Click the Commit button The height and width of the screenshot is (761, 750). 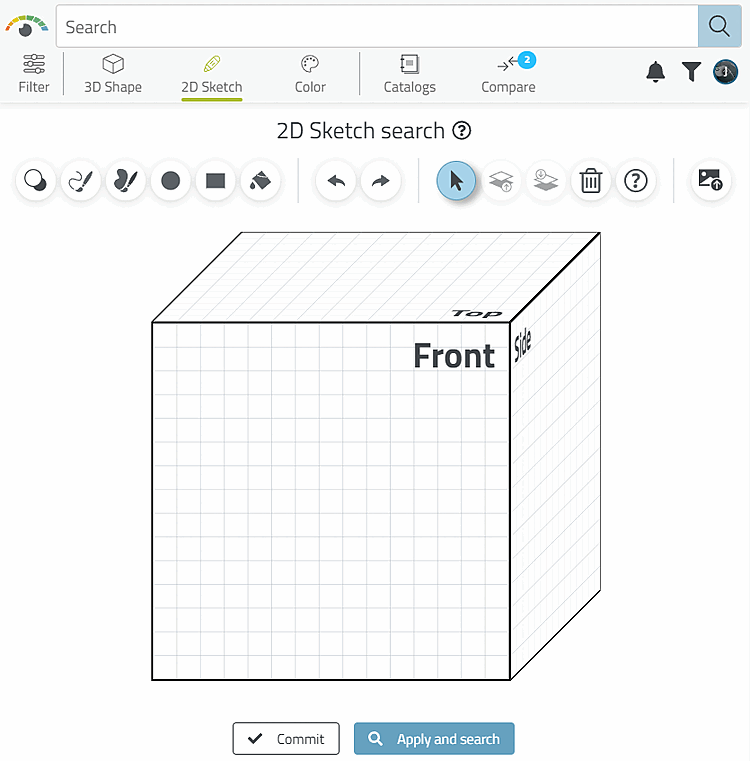tap(286, 739)
